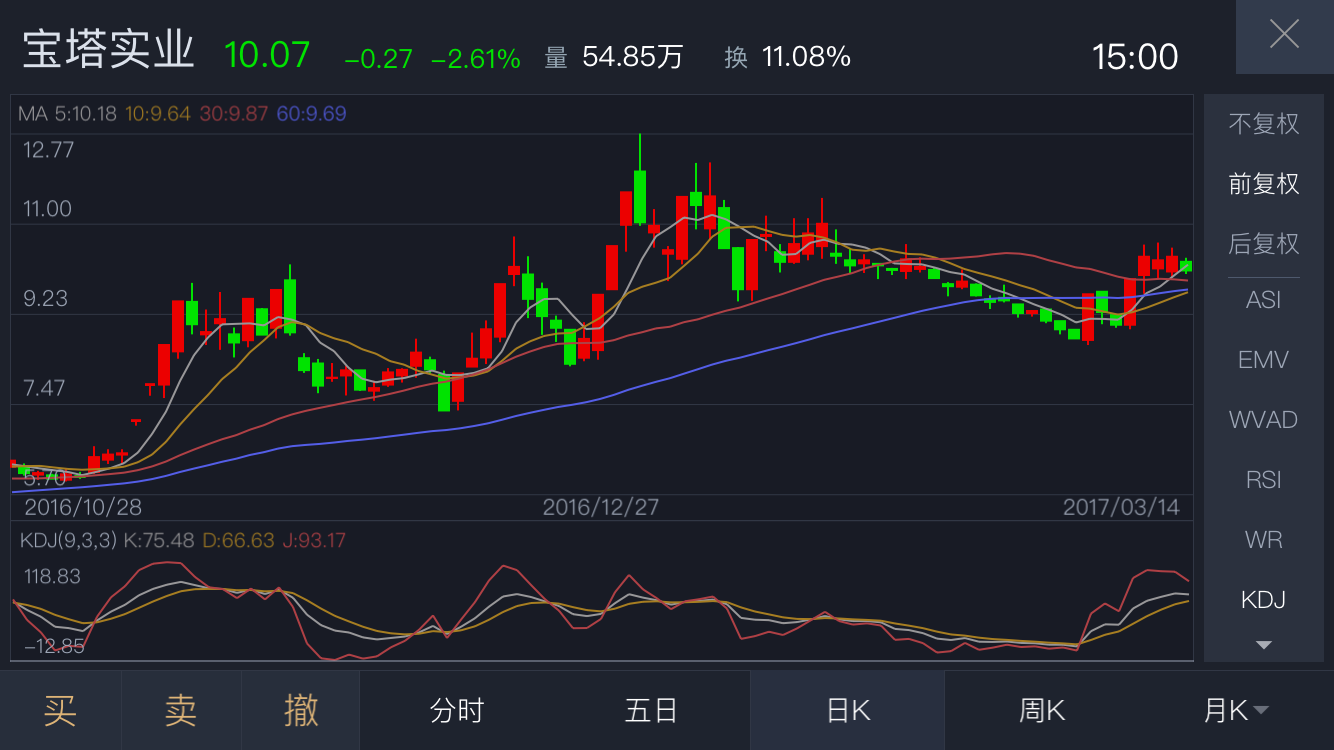
Task: Switch to the 日K tab
Action: click(848, 710)
